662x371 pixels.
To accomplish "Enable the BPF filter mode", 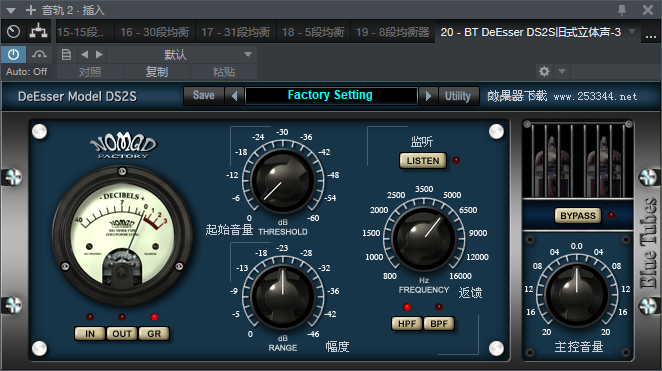I will 439,324.
